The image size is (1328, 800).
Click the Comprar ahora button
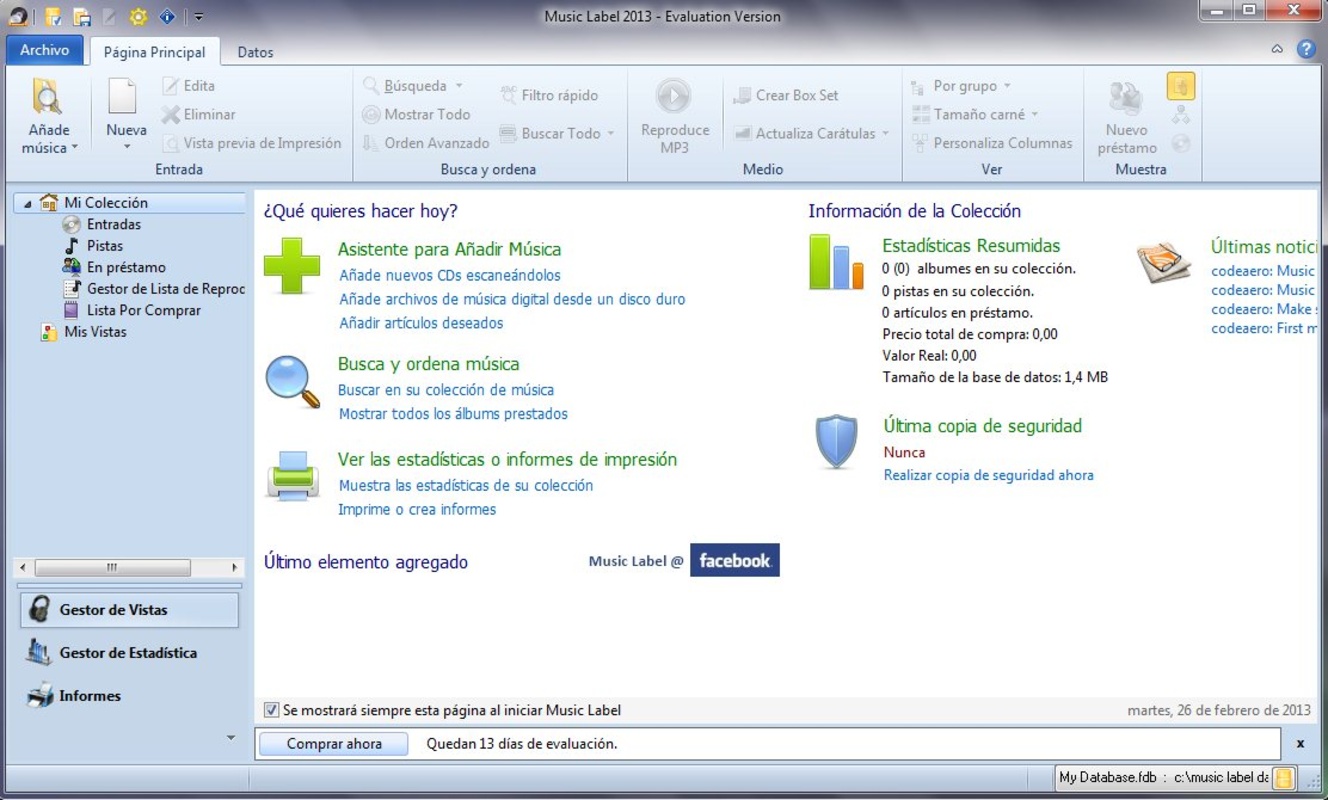click(x=334, y=744)
